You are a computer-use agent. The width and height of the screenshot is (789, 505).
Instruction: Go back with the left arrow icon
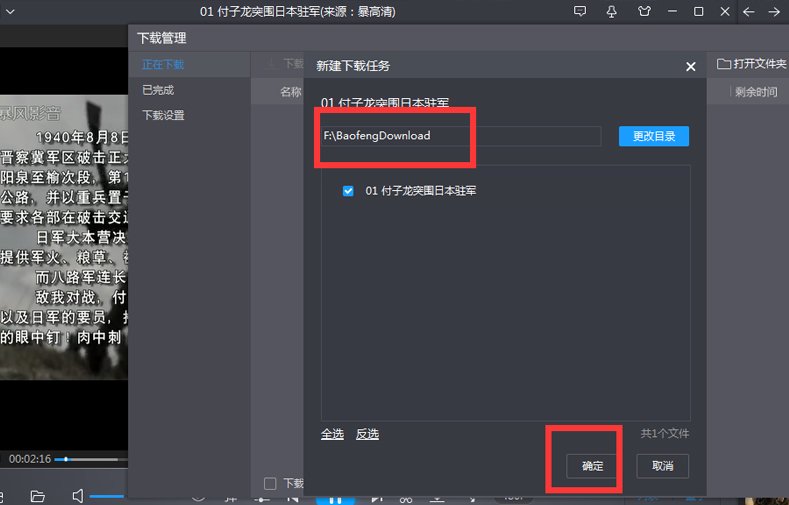pos(749,12)
